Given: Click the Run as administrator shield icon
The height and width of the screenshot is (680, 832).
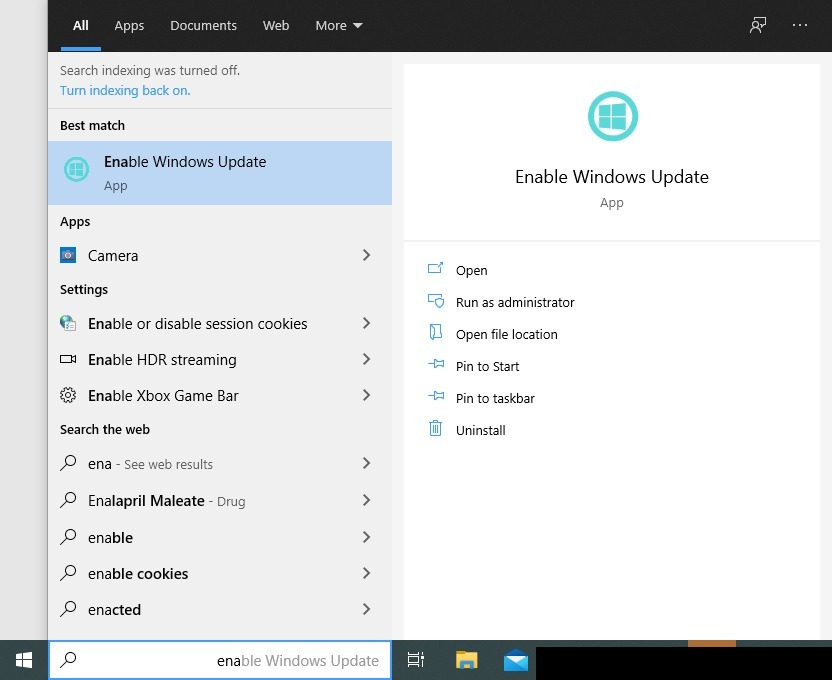Looking at the screenshot, I should click(x=436, y=301).
